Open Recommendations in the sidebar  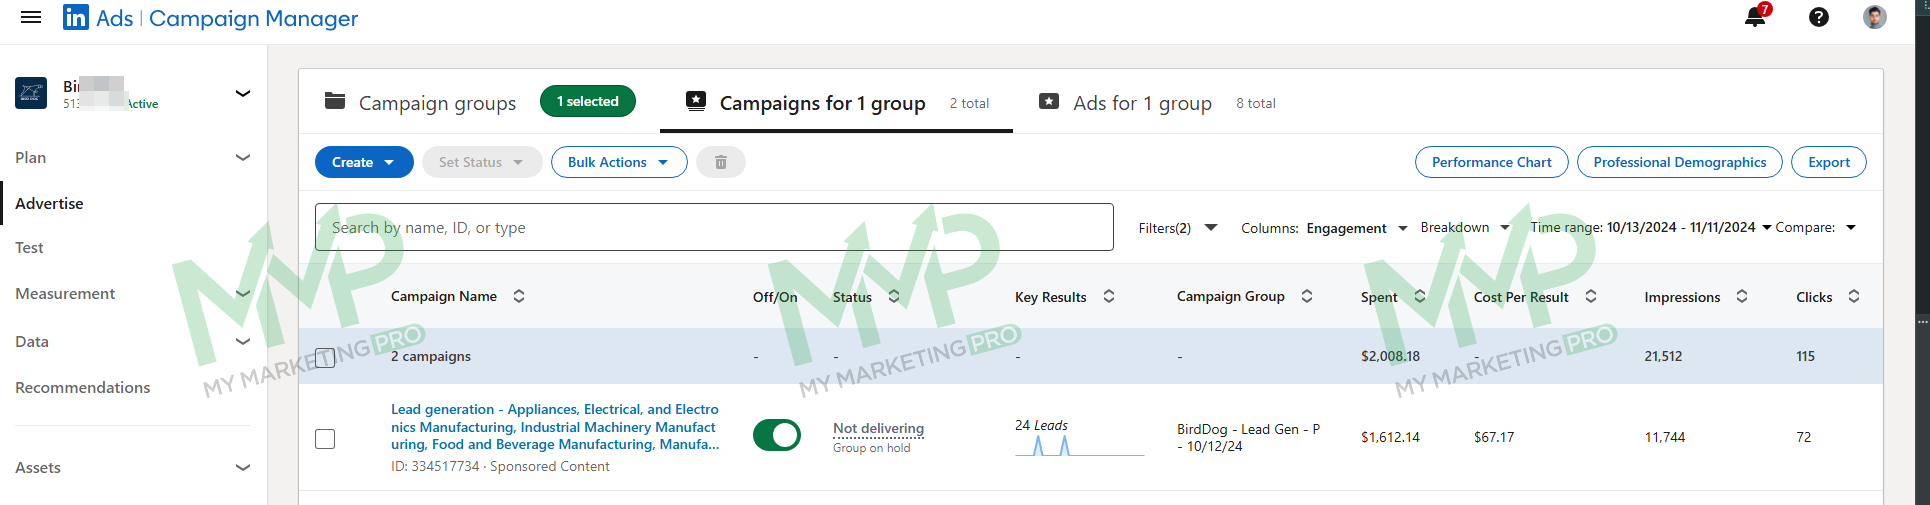83,387
